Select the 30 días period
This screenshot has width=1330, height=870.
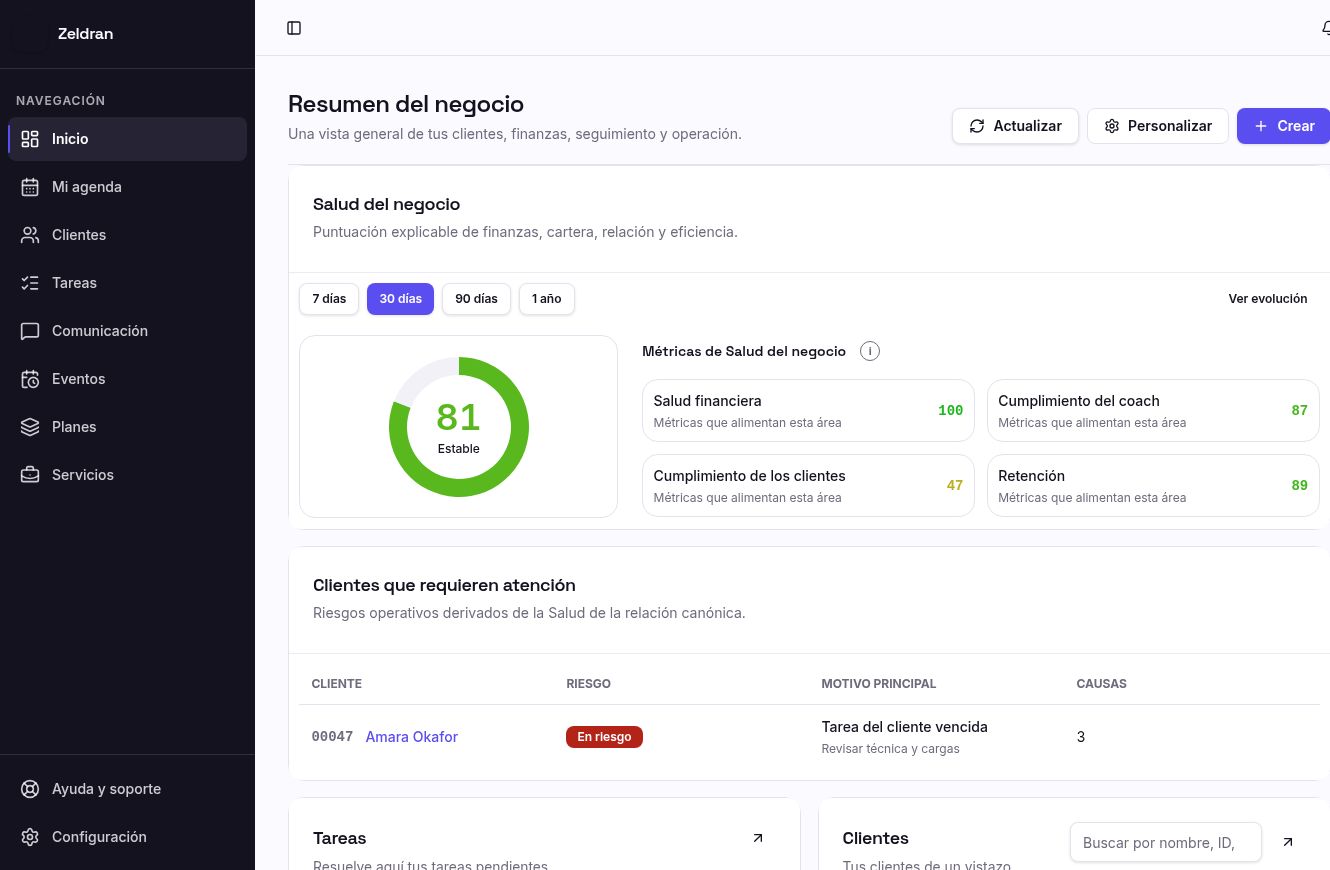400,299
